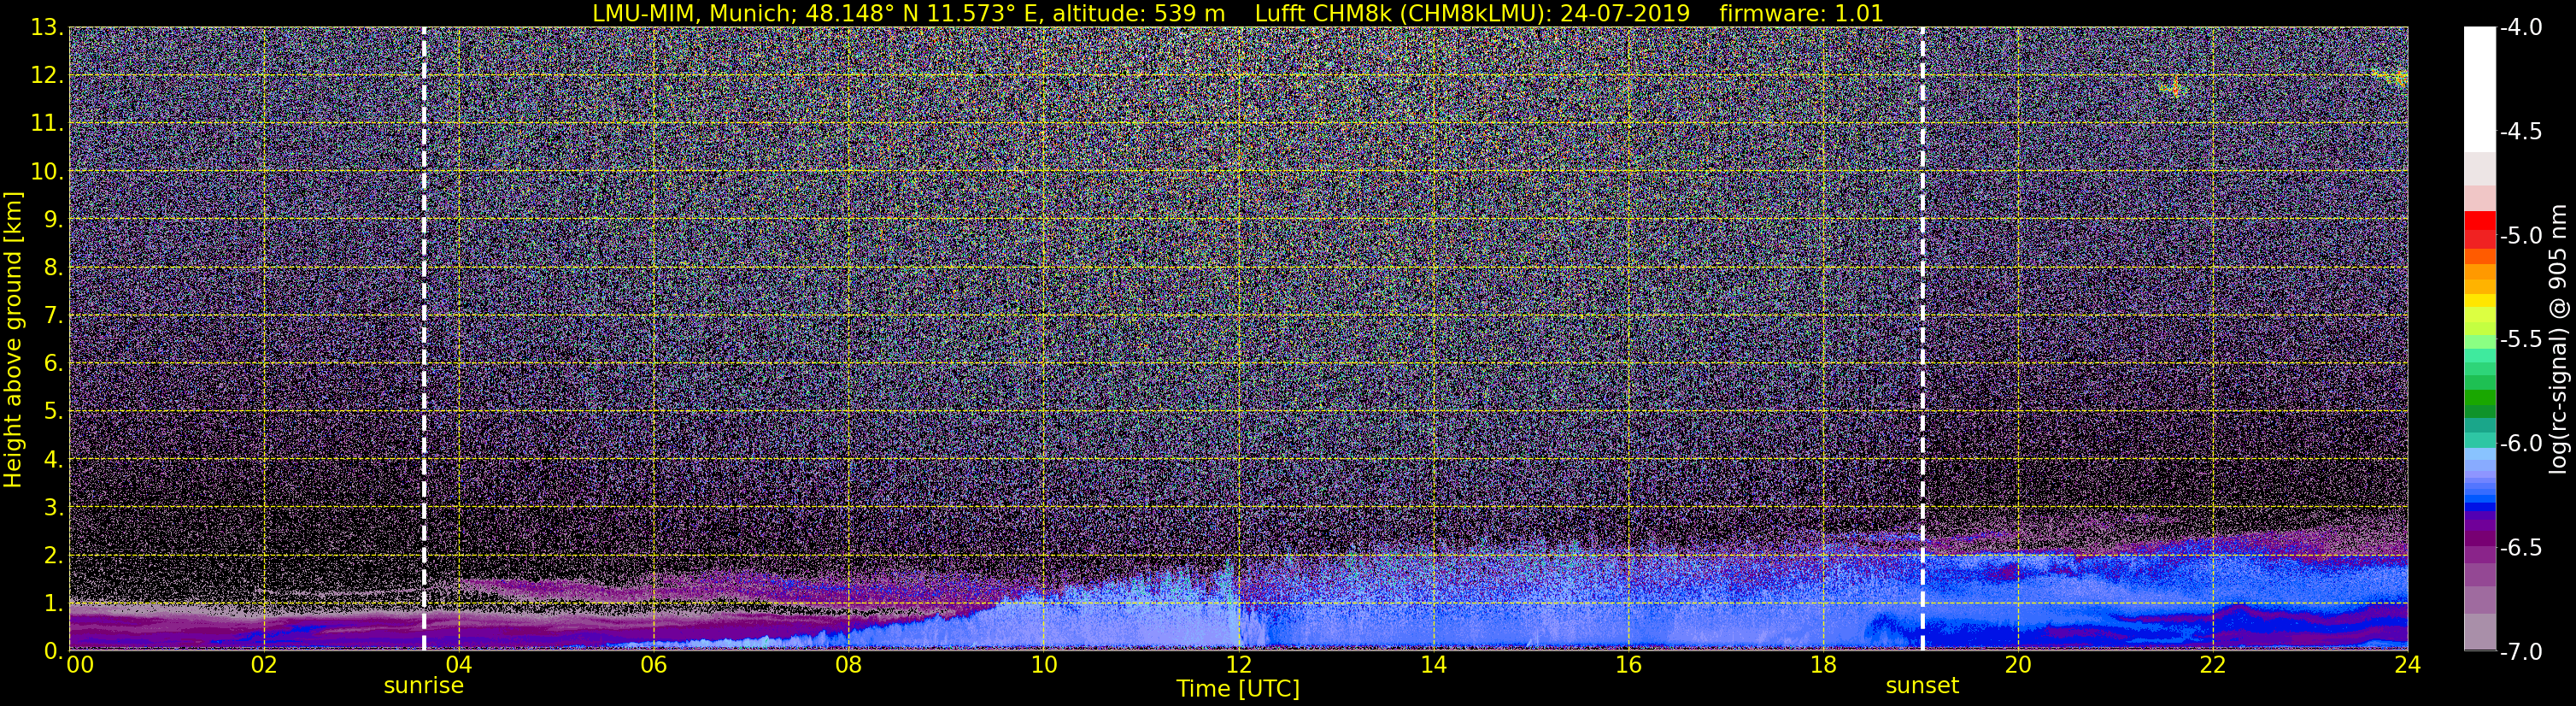Click the "12" tick on the time axis

point(1238,665)
